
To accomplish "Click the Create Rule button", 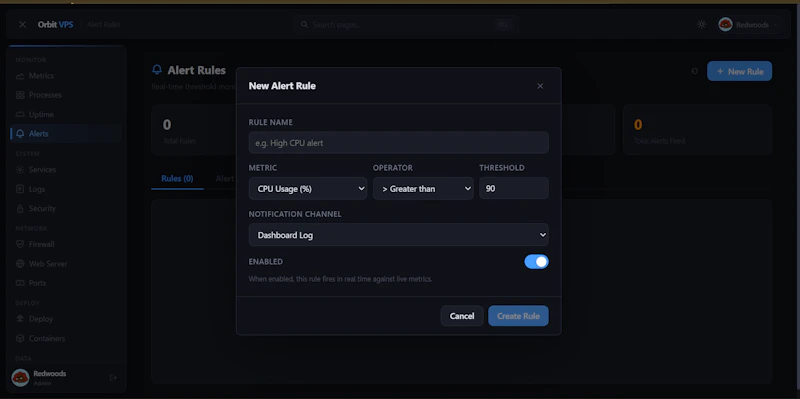I will click(x=518, y=316).
